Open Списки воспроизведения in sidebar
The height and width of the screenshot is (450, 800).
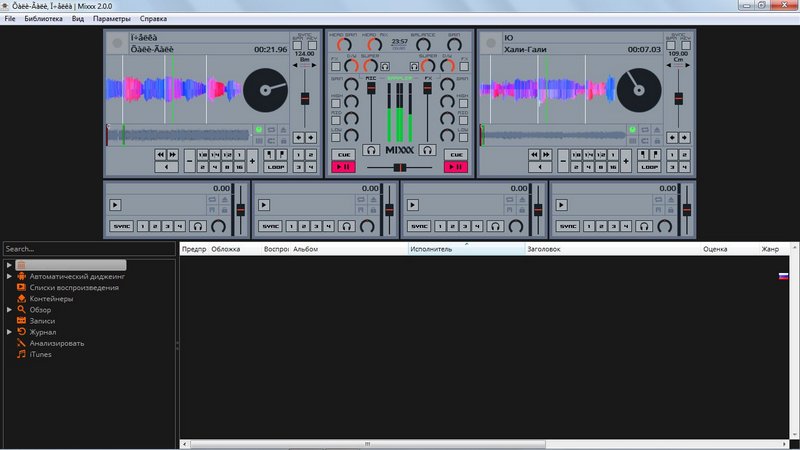click(74, 287)
